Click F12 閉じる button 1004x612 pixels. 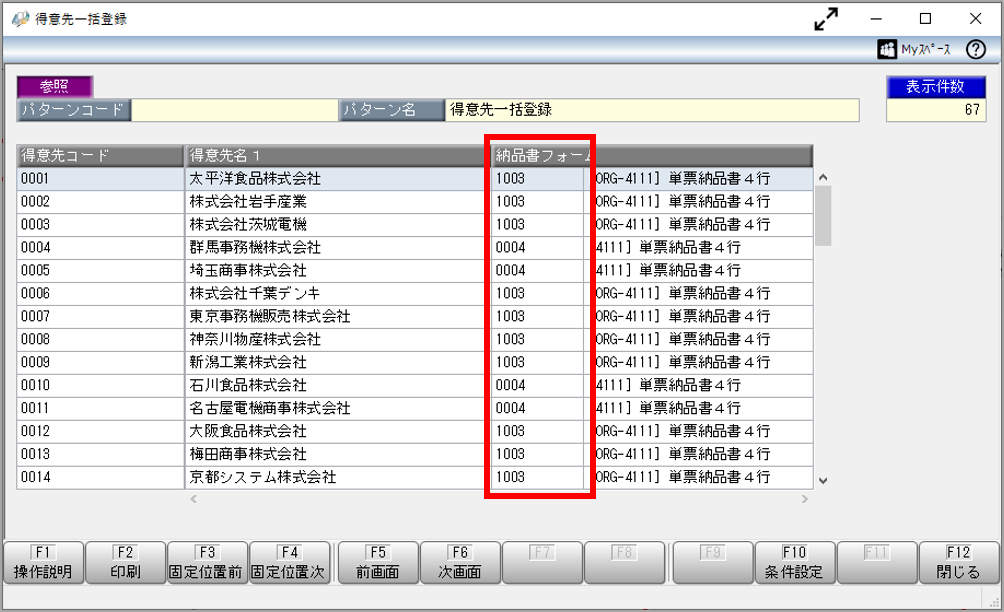tap(959, 563)
